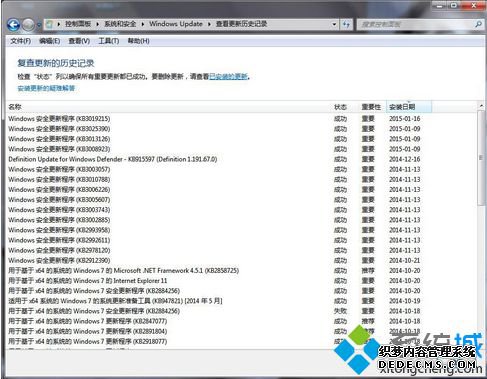Sort by 状态 column header

pyautogui.click(x=340, y=107)
